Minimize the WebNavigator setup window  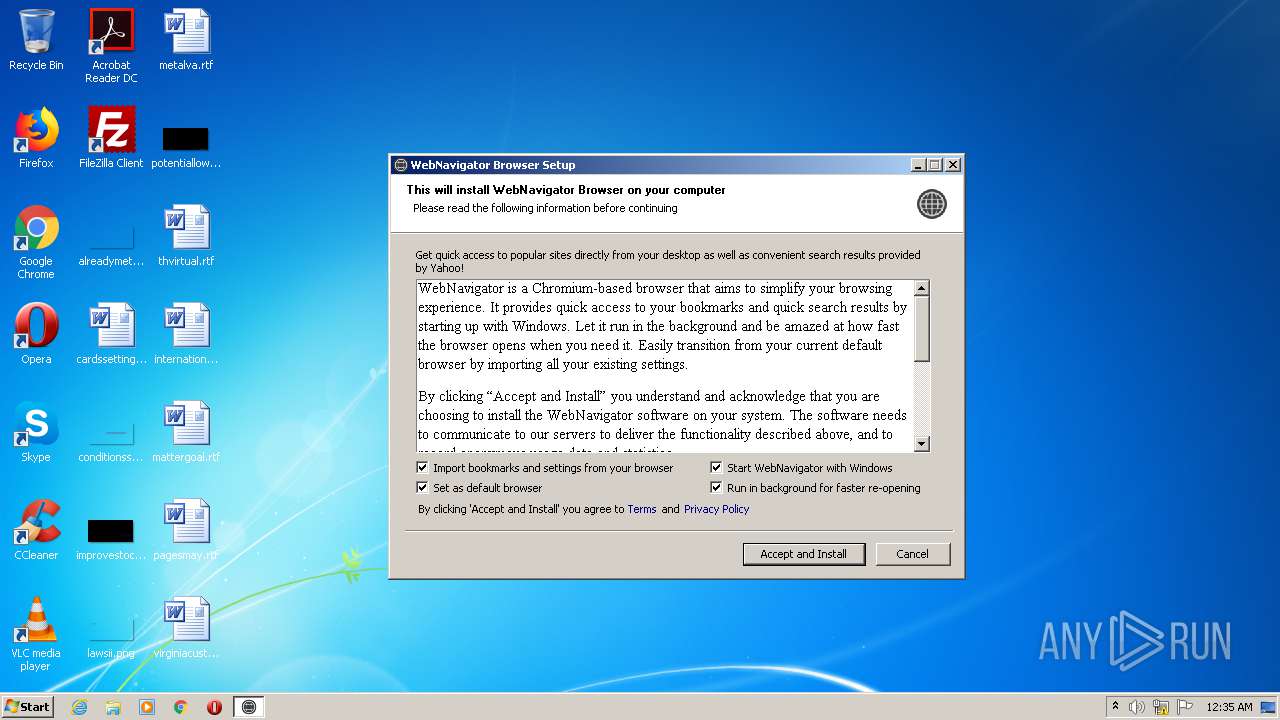click(x=919, y=165)
